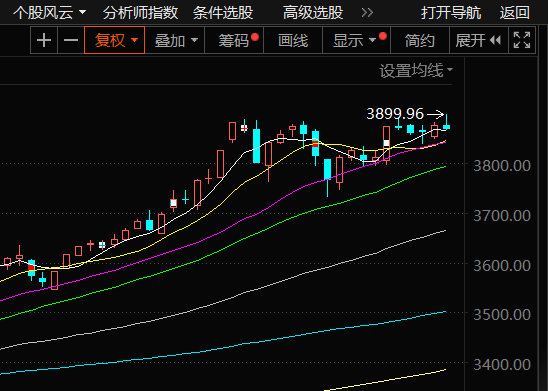The image size is (548, 391).
Task: Switch to 简约 simple view
Action: 420,41
